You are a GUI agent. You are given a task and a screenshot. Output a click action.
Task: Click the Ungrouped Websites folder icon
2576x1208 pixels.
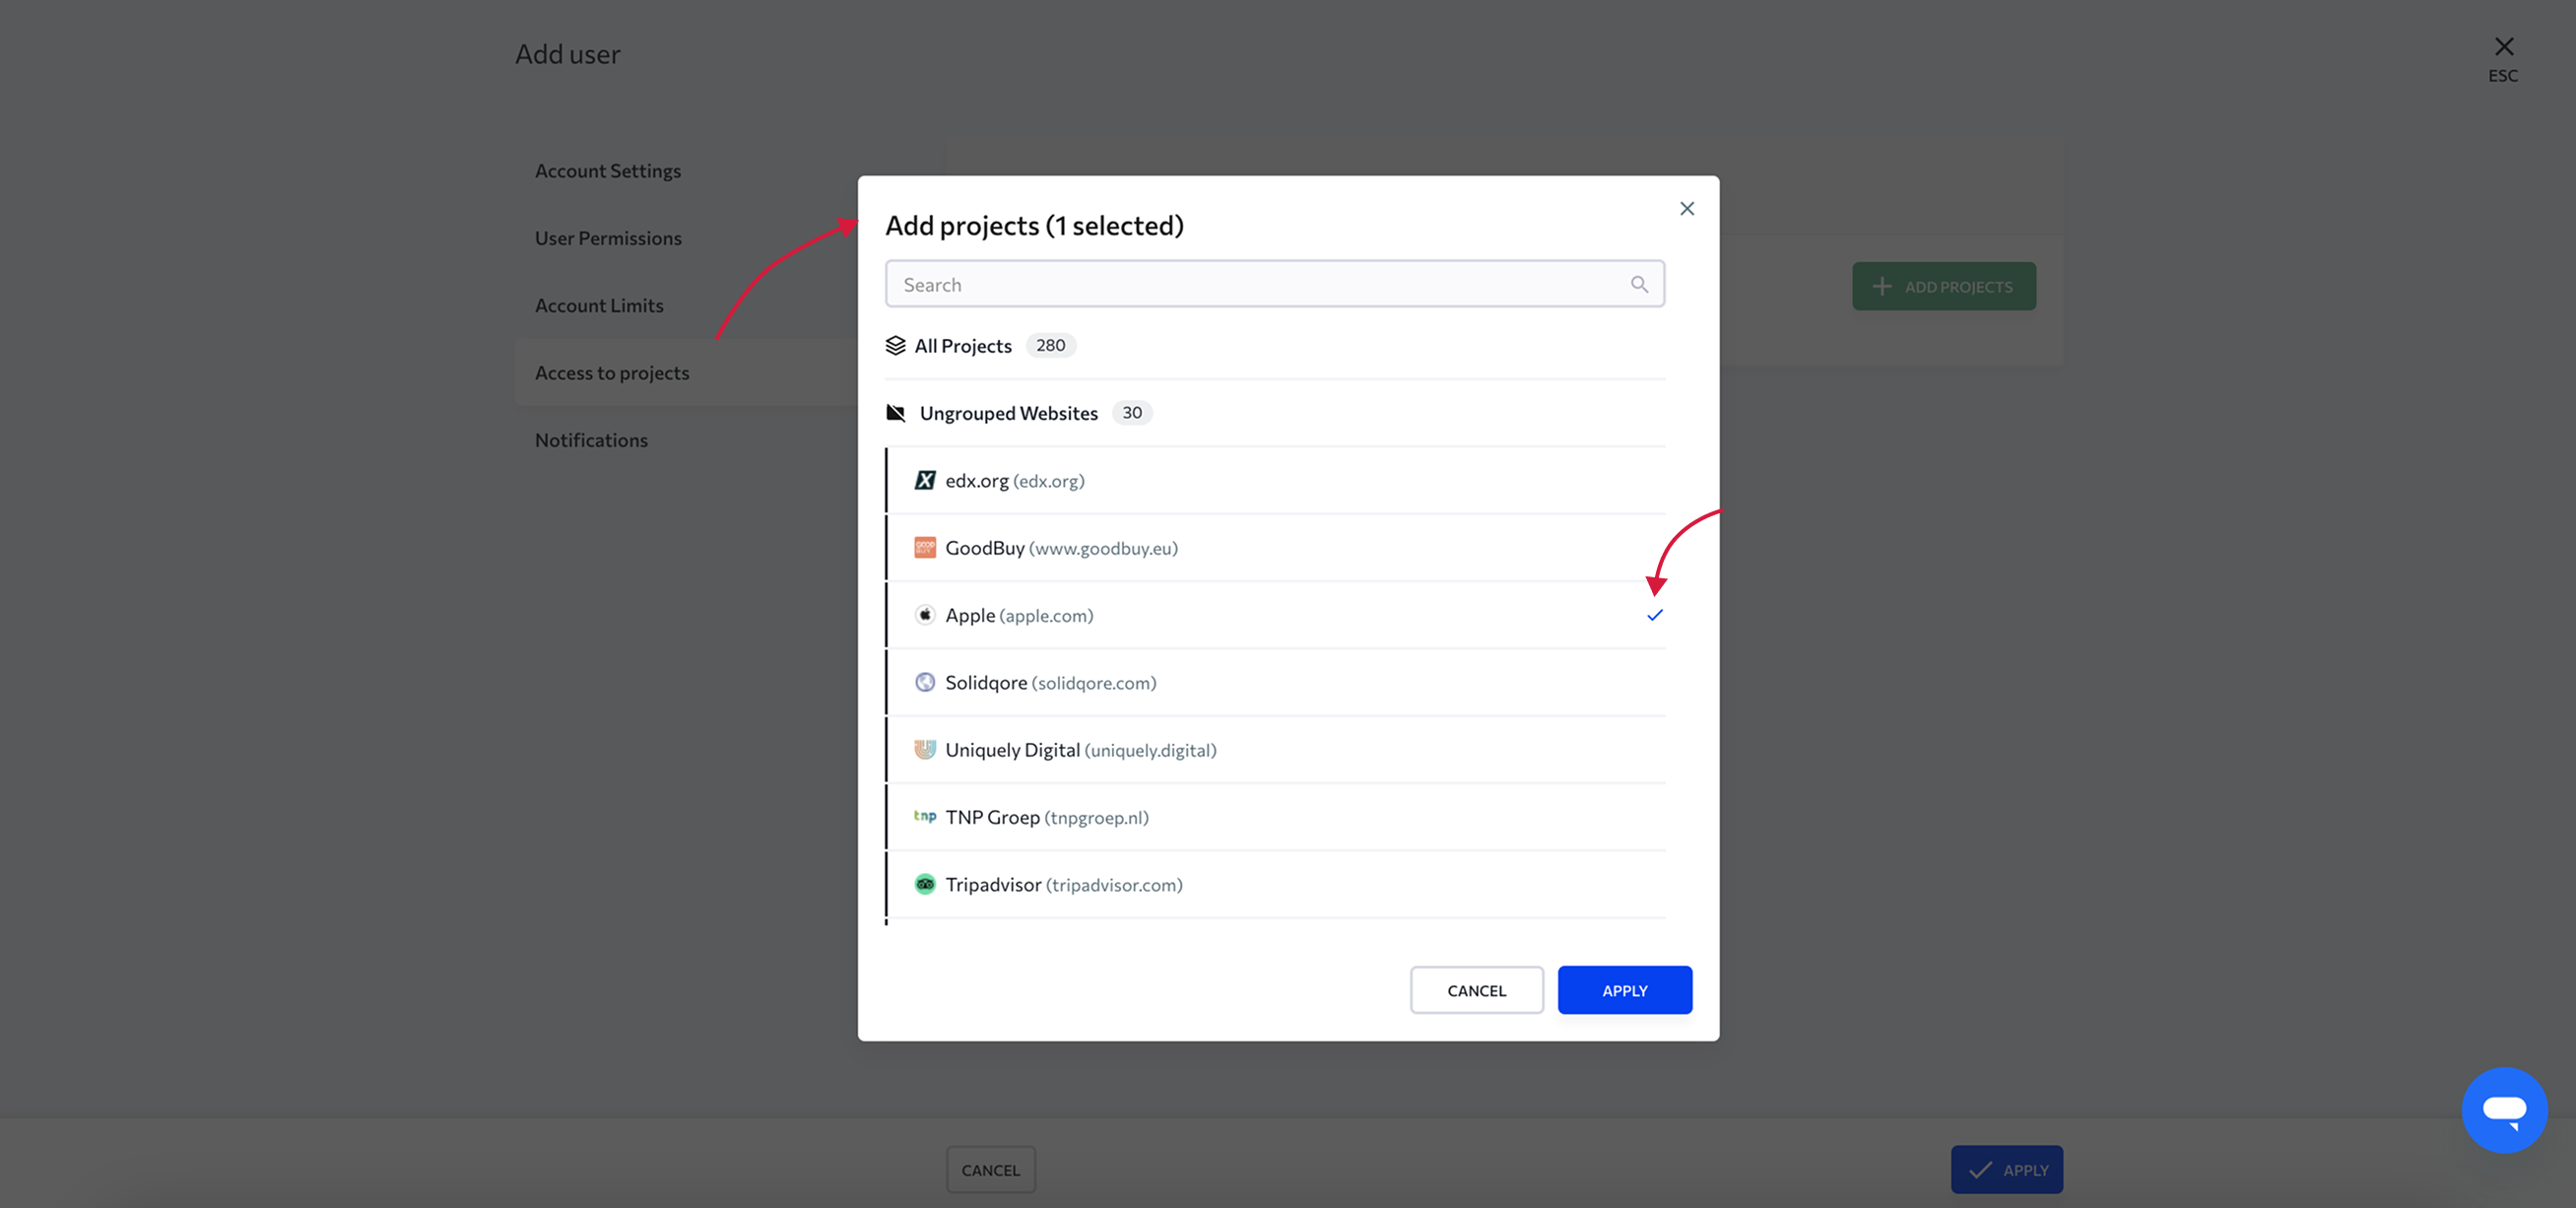click(x=895, y=412)
